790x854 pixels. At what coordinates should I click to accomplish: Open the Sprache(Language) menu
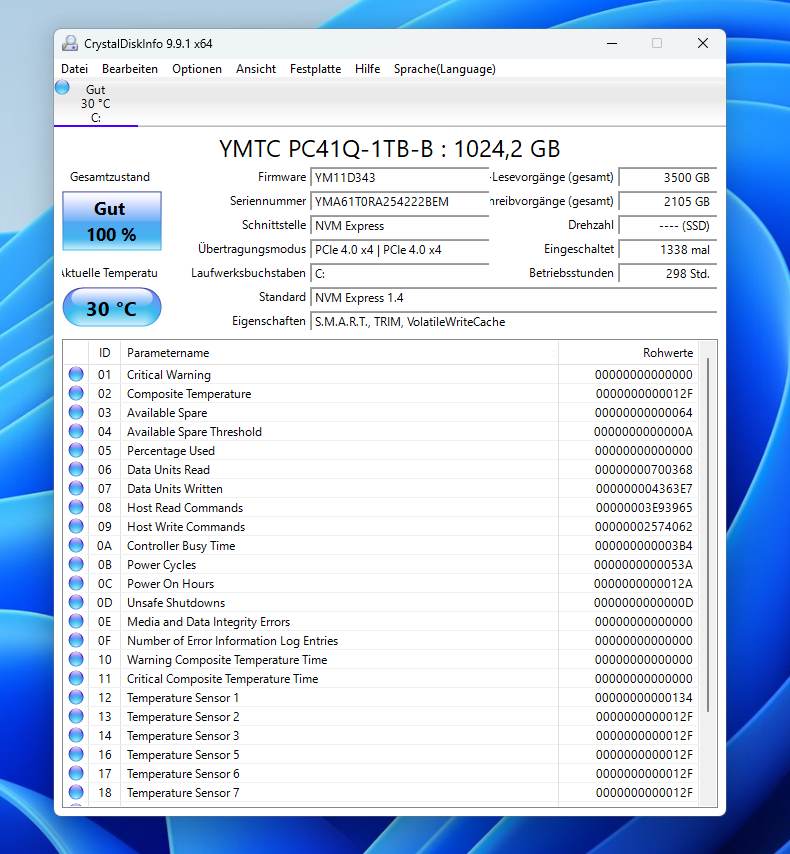(x=445, y=69)
